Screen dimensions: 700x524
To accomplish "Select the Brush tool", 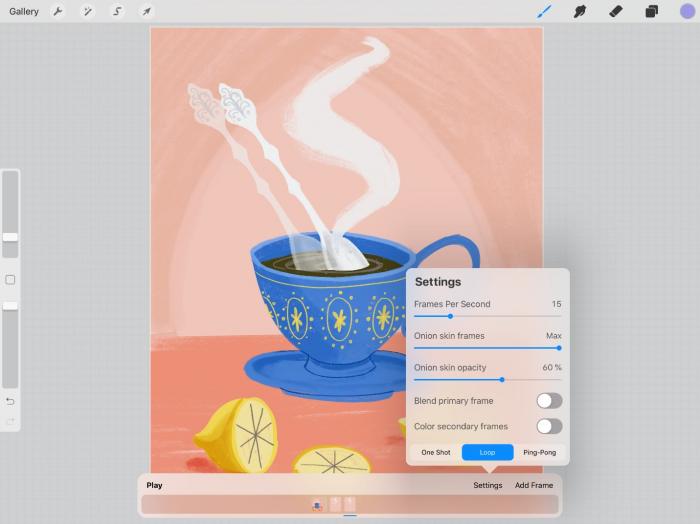I will (x=544, y=11).
